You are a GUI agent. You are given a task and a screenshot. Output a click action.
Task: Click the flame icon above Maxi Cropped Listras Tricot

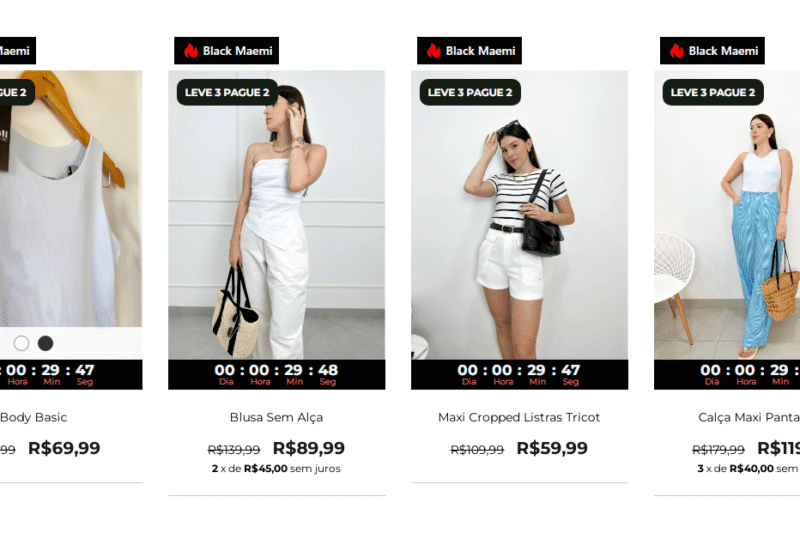tap(434, 50)
